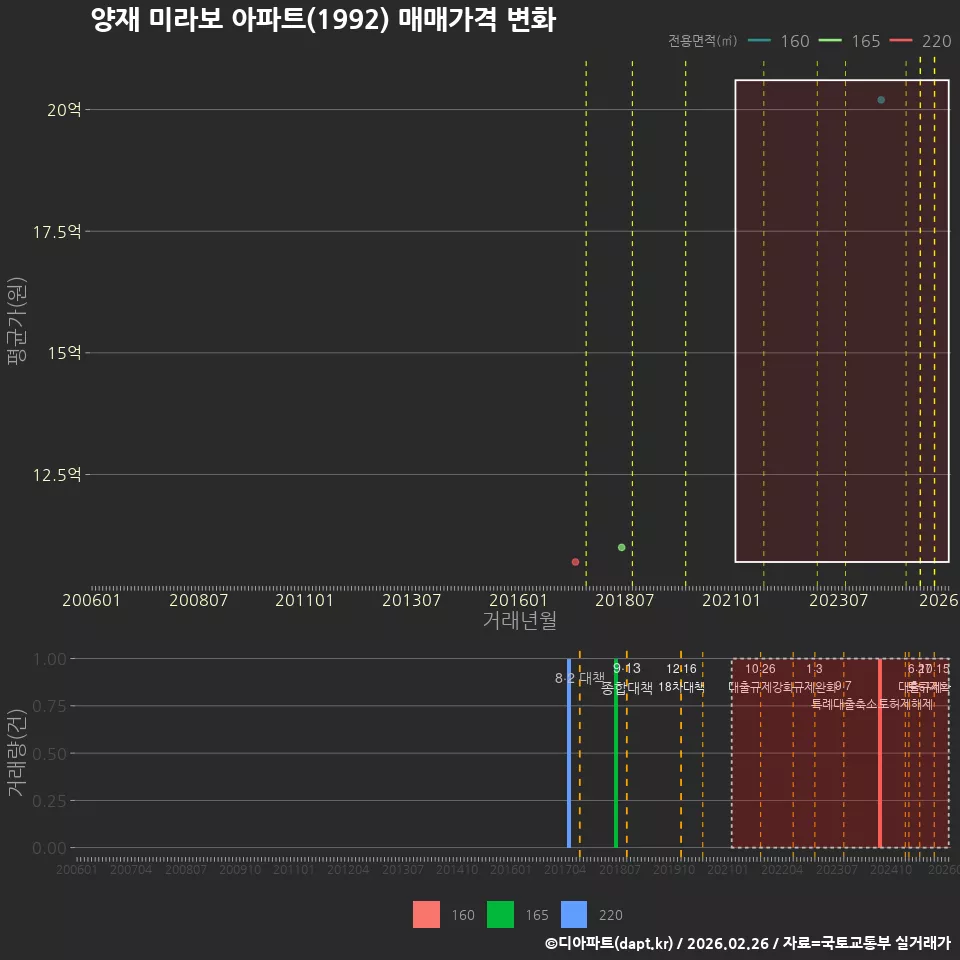Image resolution: width=960 pixels, height=960 pixels.
Task: Click the light-green 165 line legend entry
Action: tap(850, 41)
